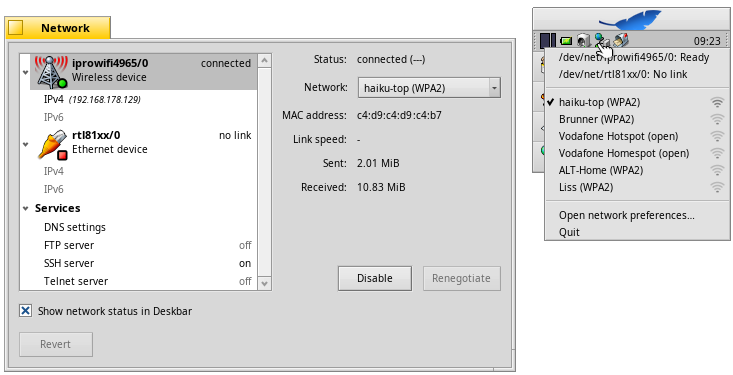The image size is (733, 375).
Task: Choose Open network preferences… menu item
Action: coord(637,215)
